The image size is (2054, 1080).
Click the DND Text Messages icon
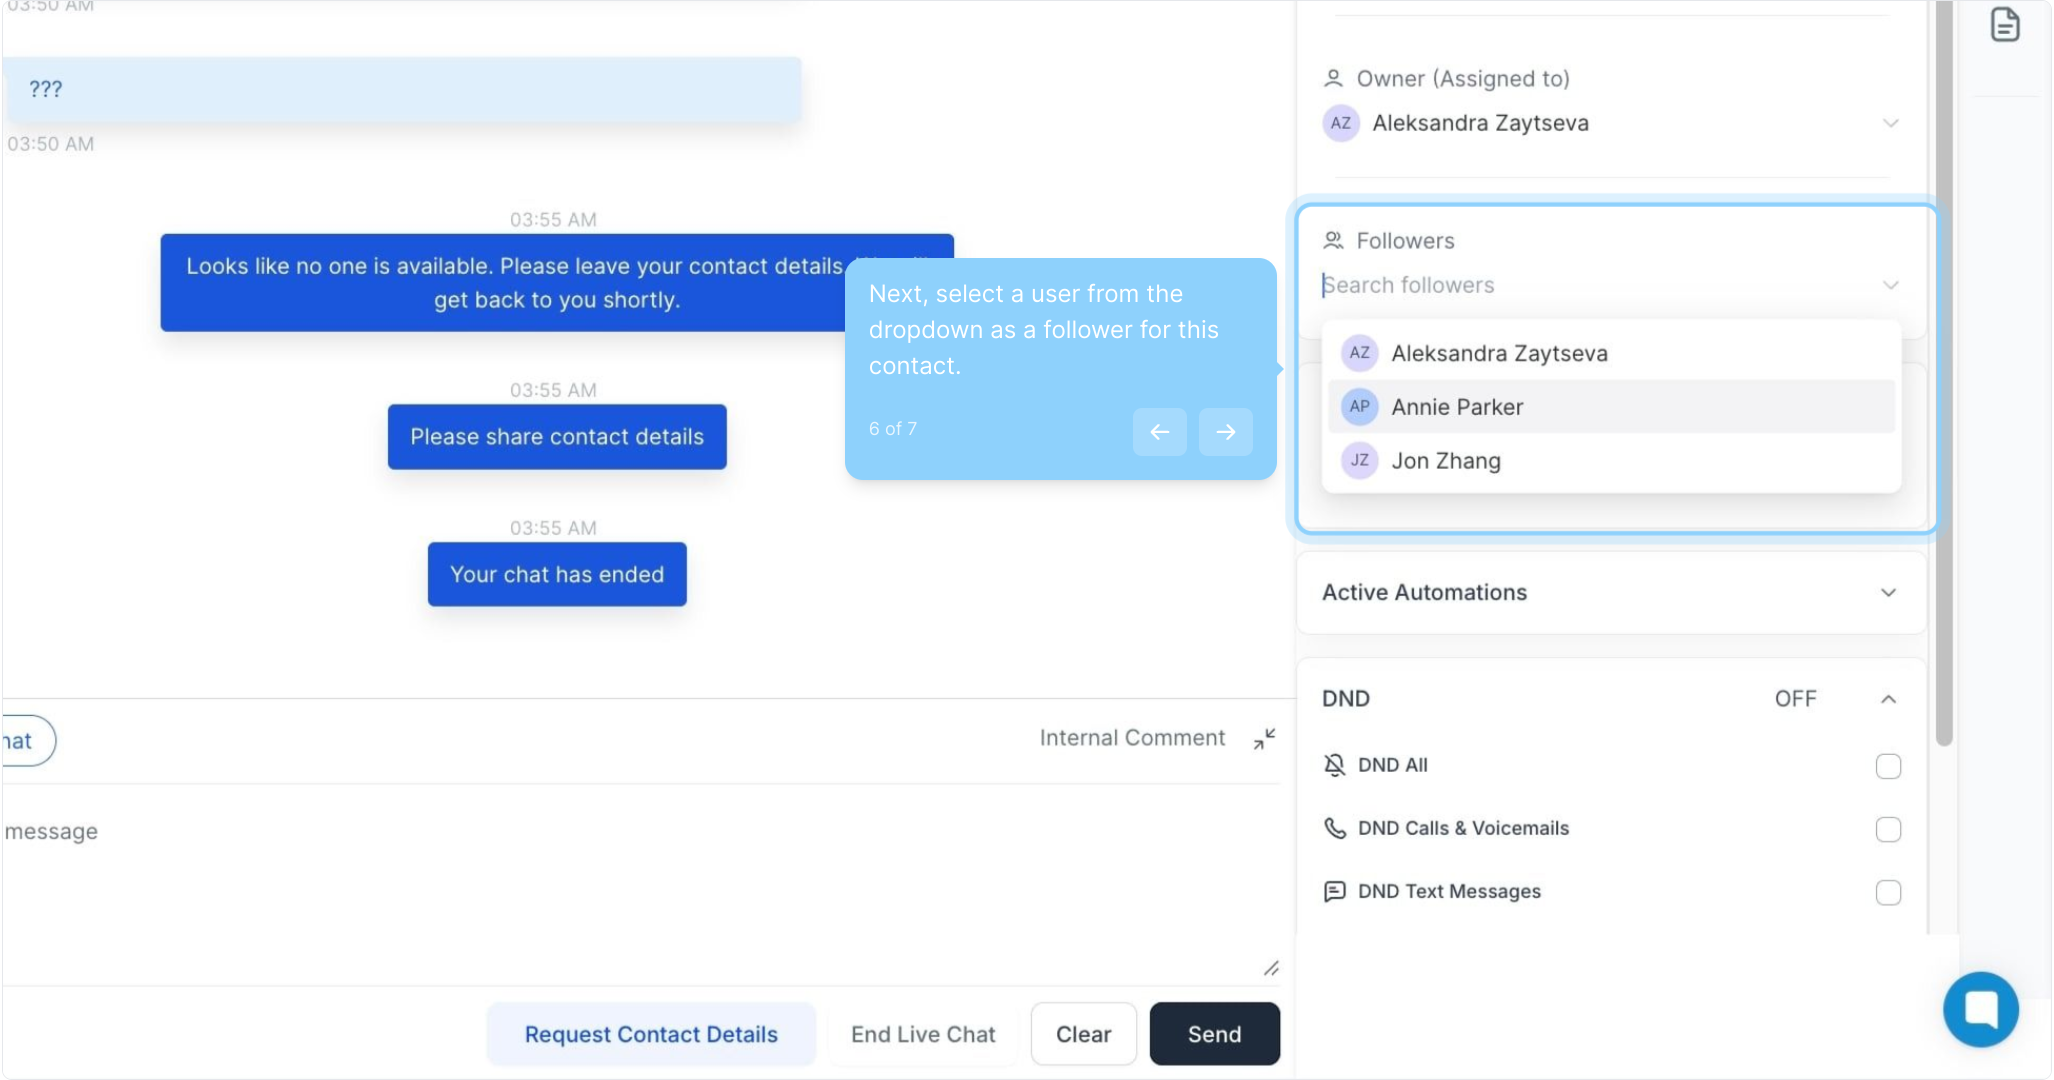(x=1334, y=891)
